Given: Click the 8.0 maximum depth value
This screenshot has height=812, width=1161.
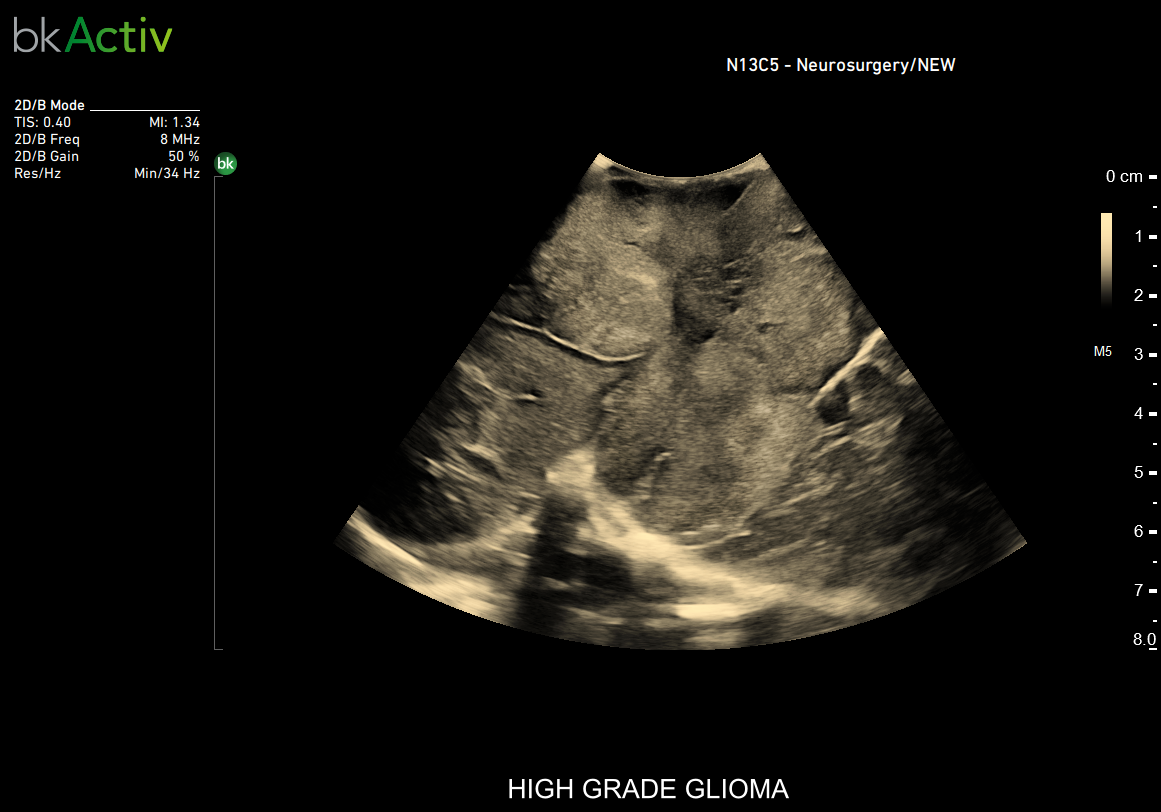Looking at the screenshot, I should tap(1144, 640).
